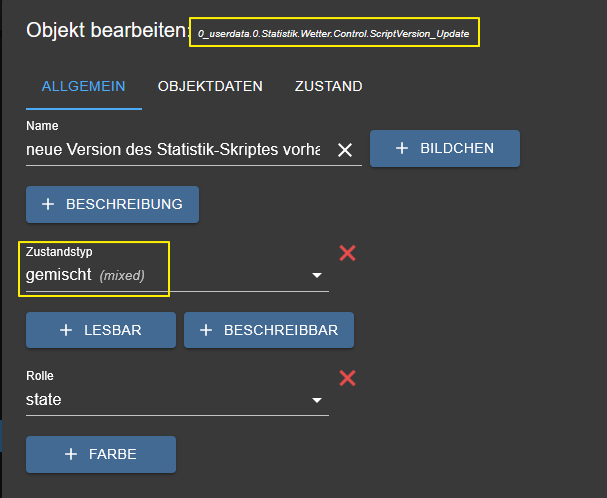Clear the Name field with X icon
The image size is (607, 498).
pyautogui.click(x=345, y=150)
